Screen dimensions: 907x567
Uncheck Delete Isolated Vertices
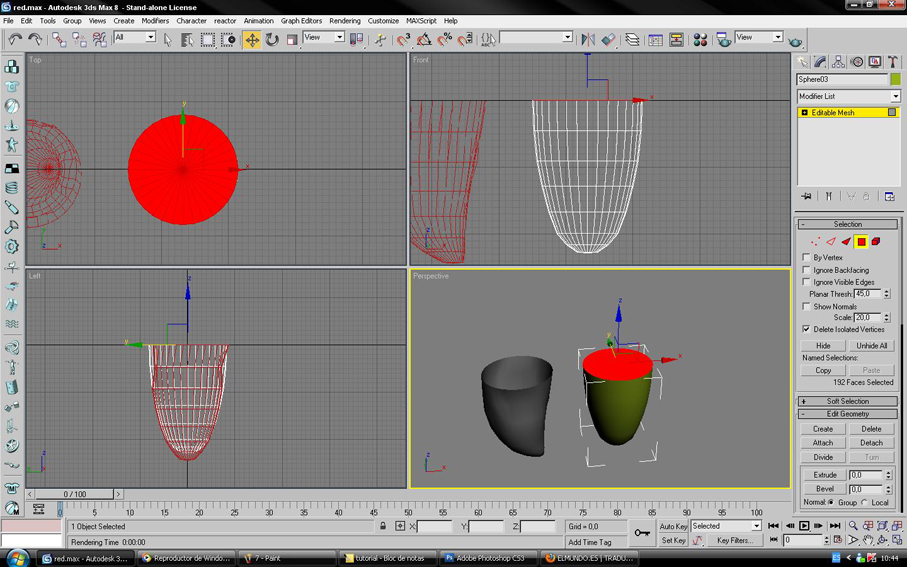(x=806, y=329)
